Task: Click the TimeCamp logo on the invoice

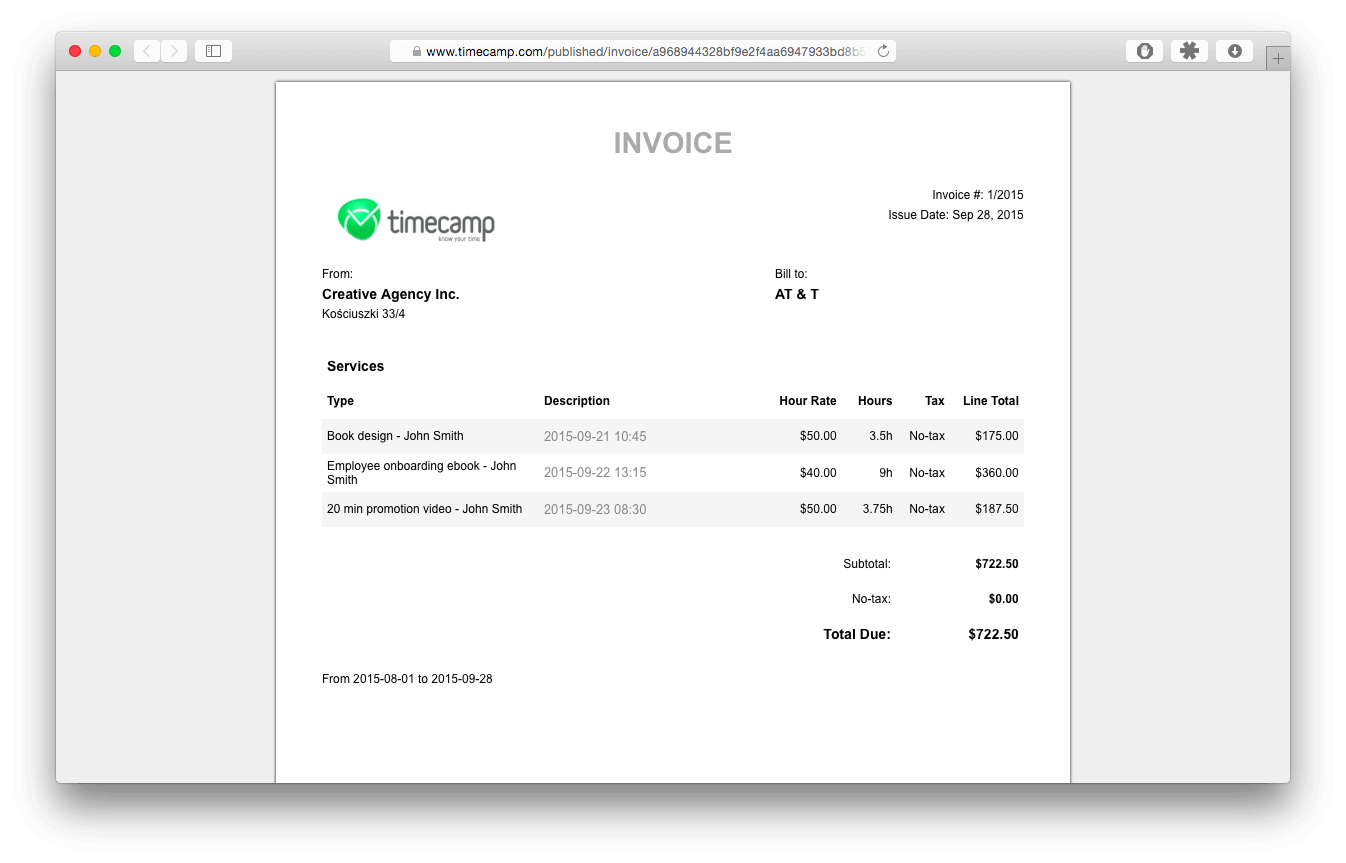Action: click(416, 219)
